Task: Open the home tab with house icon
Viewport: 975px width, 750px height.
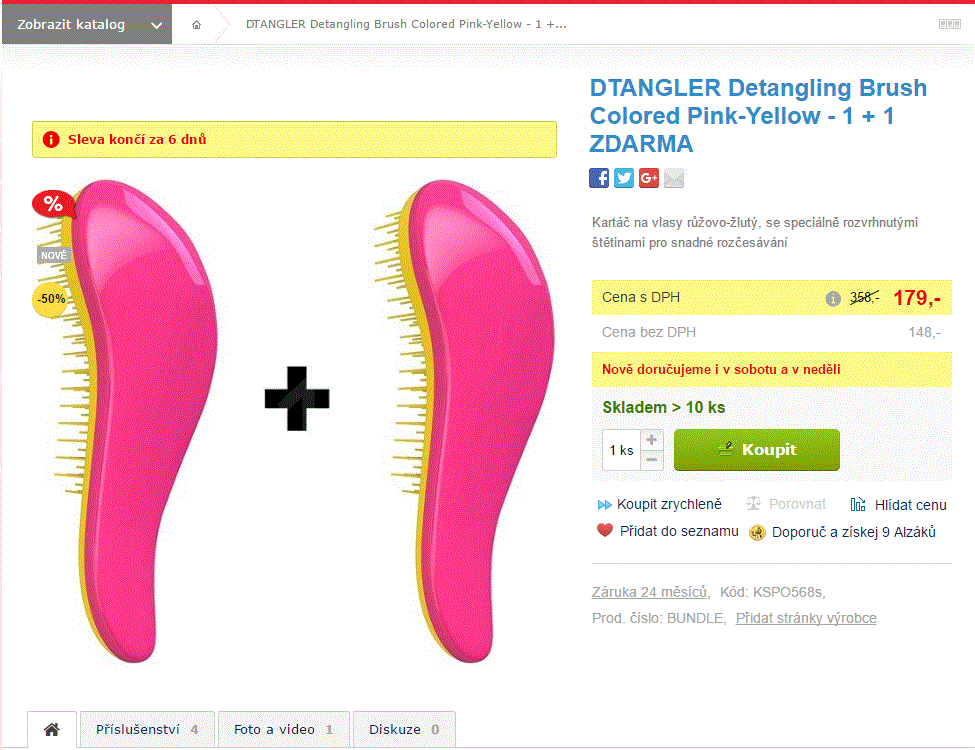Action: (x=52, y=729)
